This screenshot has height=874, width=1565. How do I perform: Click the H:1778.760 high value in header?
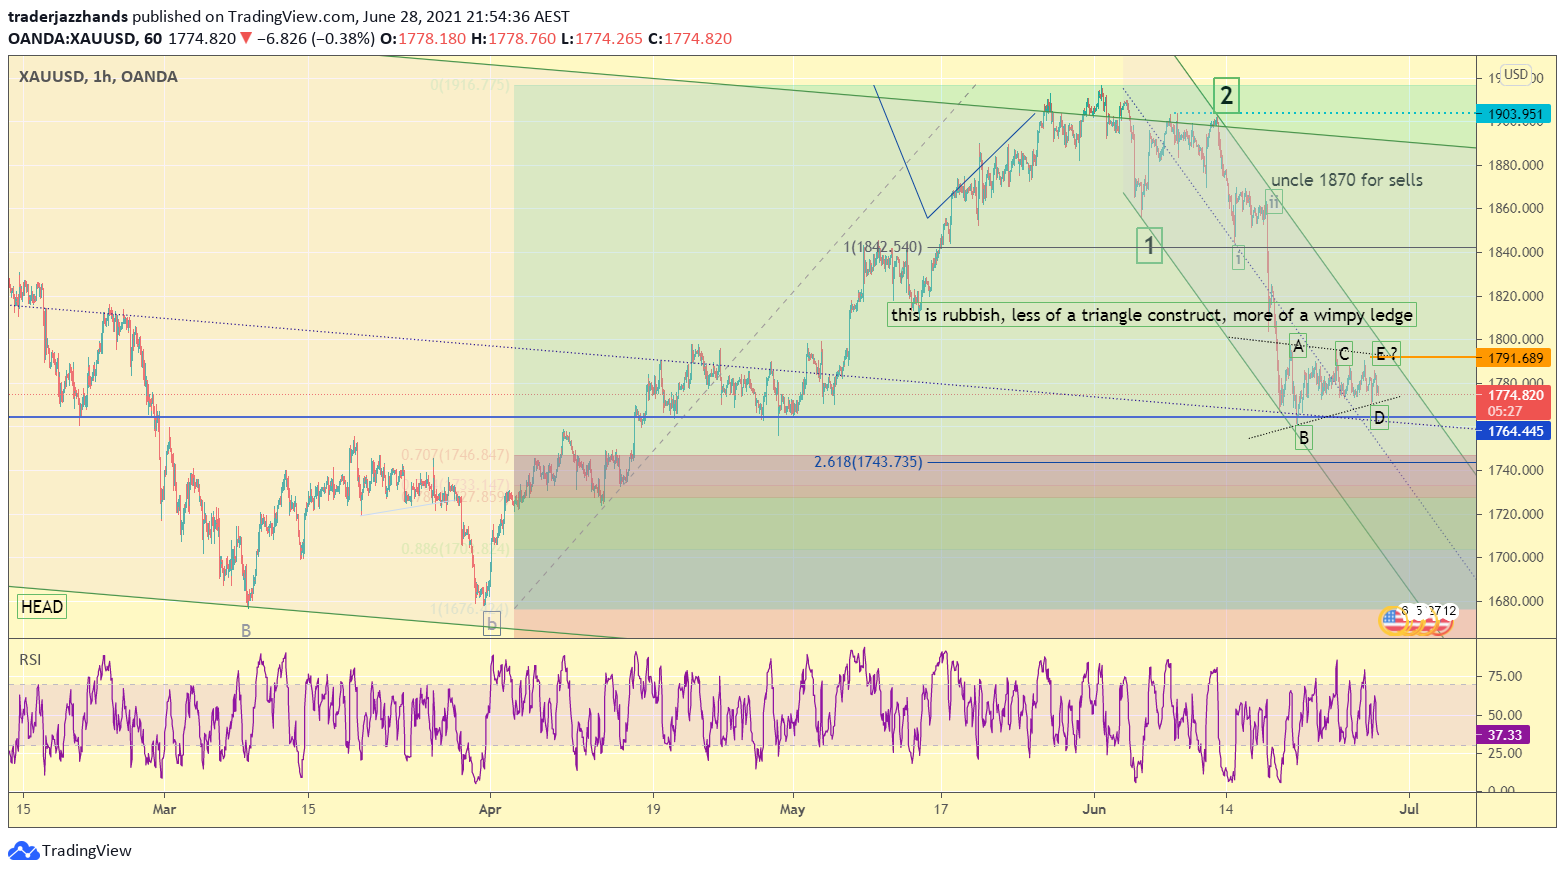513,39
